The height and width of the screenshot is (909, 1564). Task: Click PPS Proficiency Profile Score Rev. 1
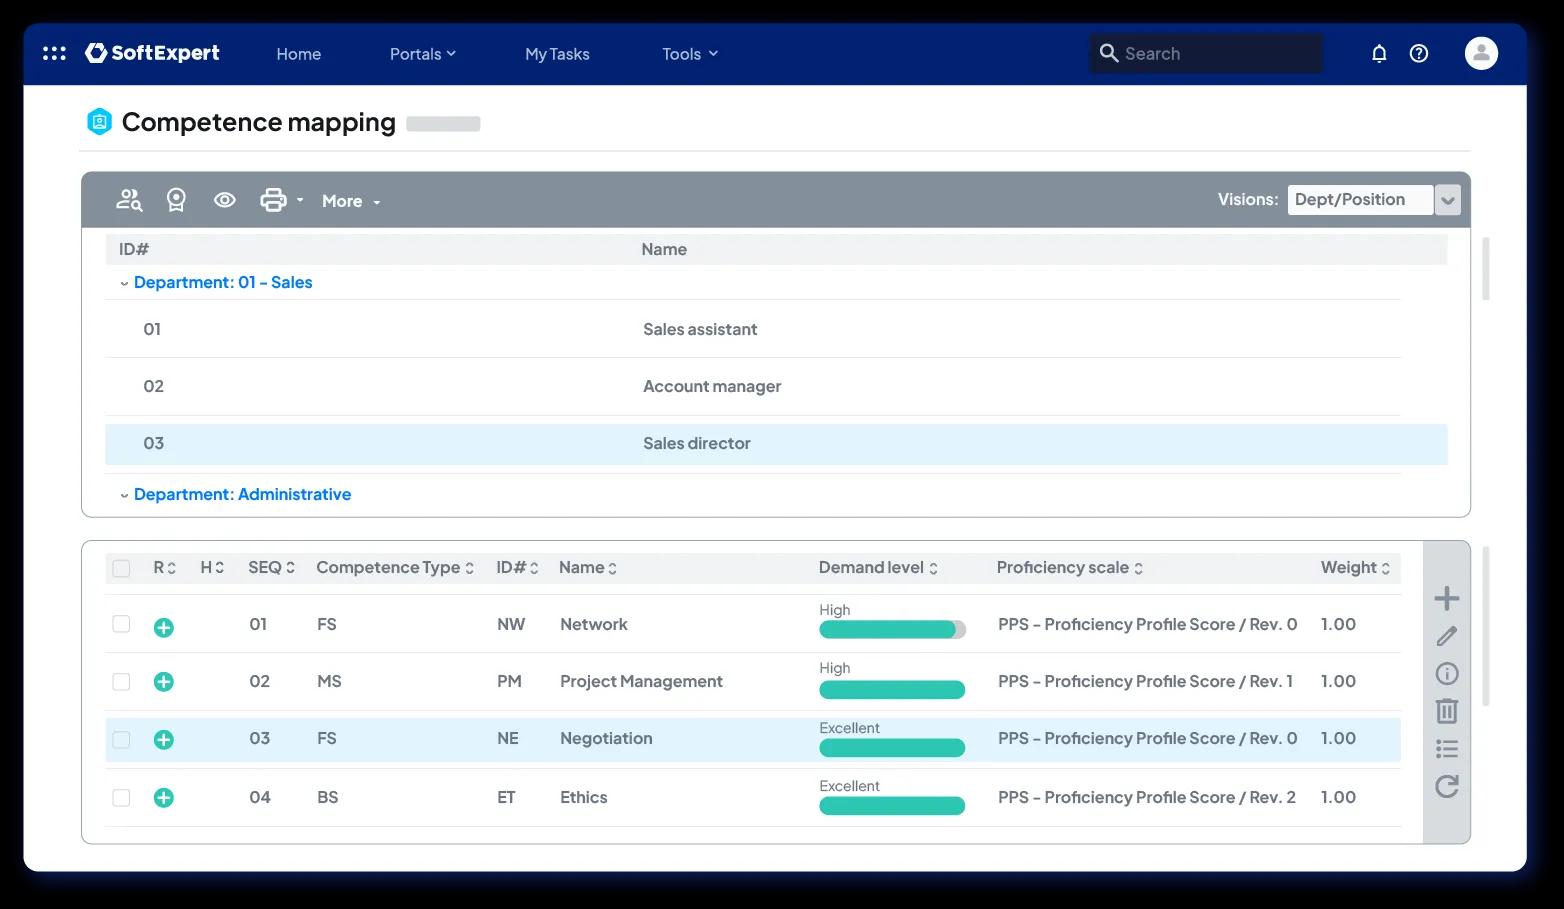coord(1145,681)
